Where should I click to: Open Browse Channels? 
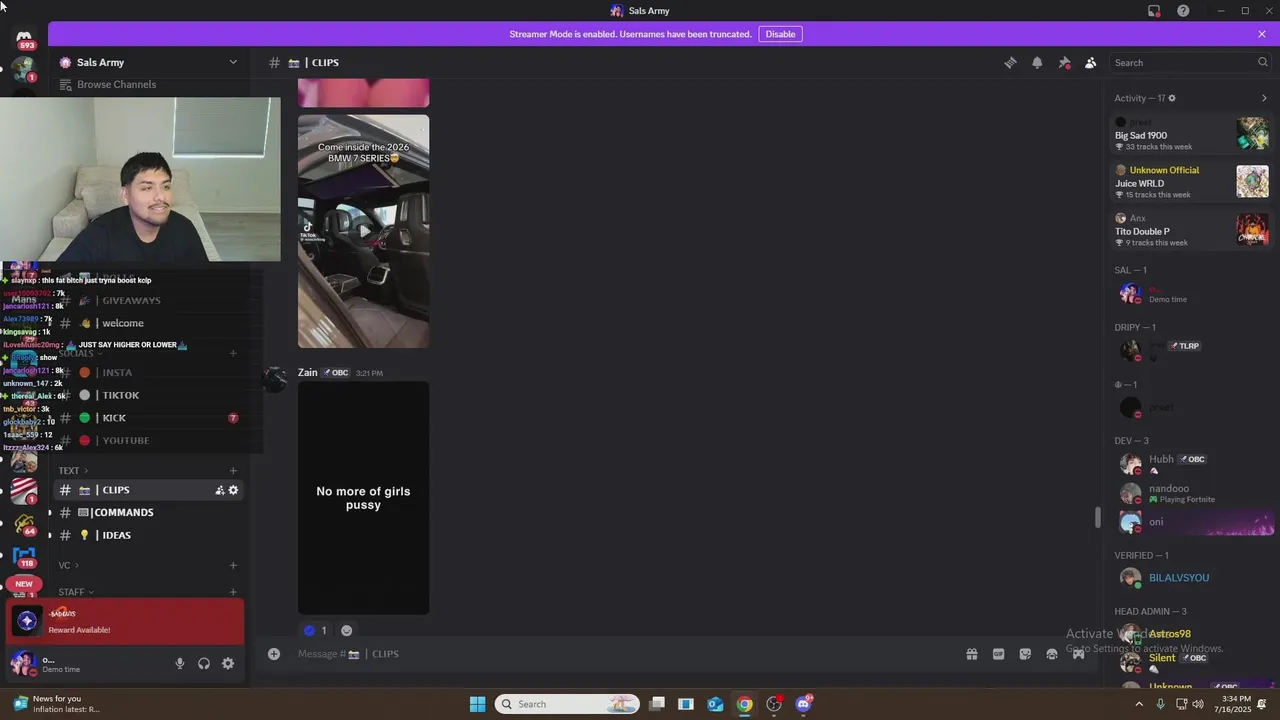click(116, 85)
